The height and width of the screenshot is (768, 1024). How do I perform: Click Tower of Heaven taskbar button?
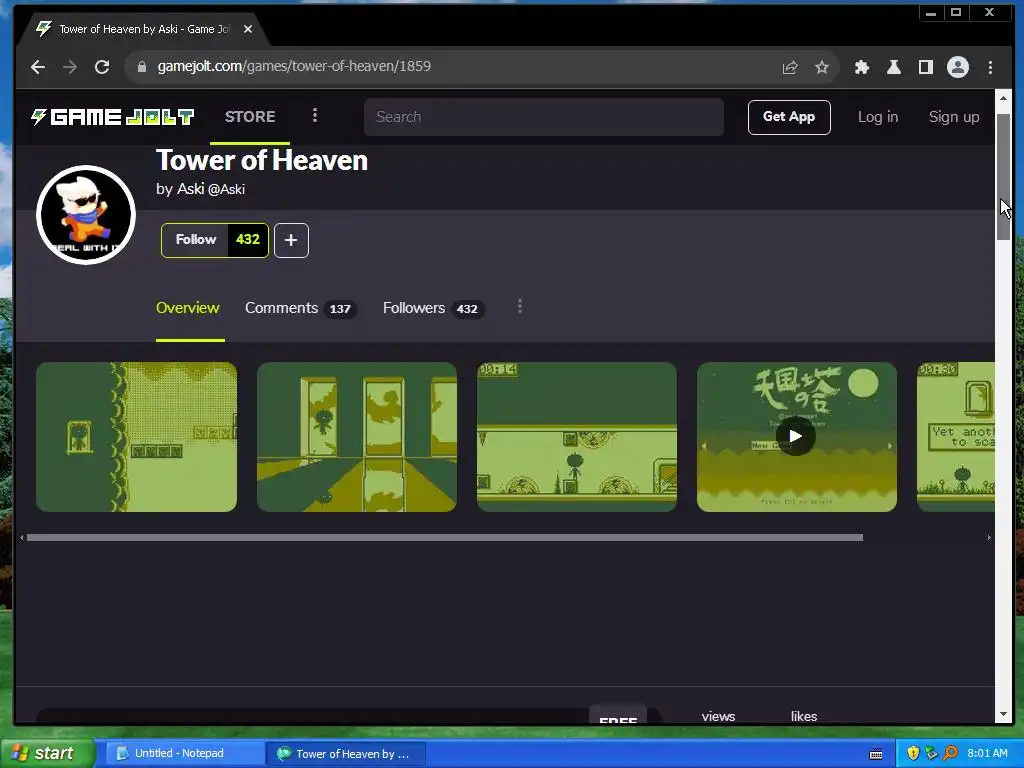click(x=347, y=754)
